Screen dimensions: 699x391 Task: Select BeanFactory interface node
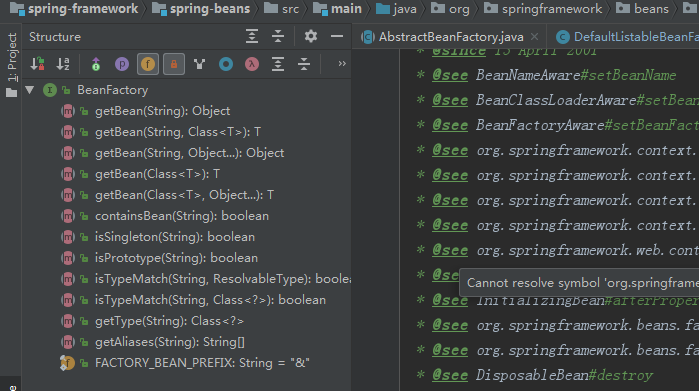[112, 90]
